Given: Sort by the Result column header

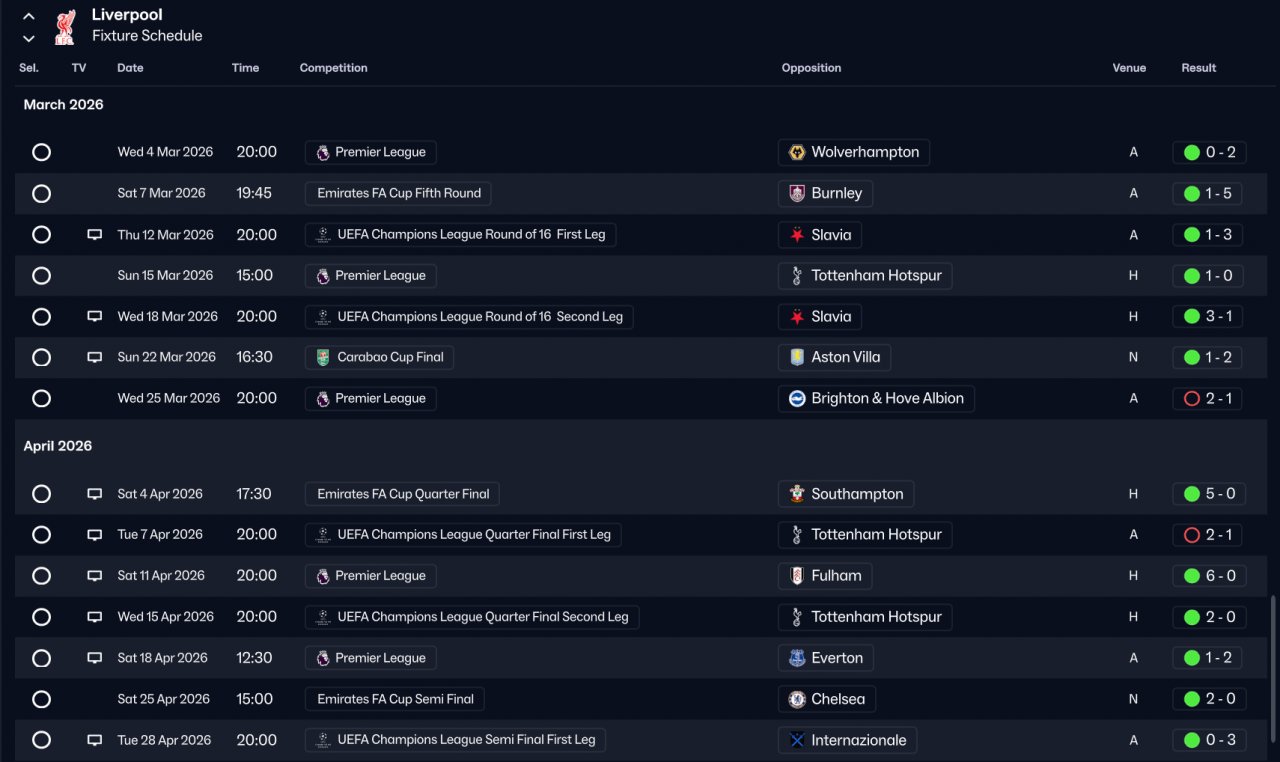Looking at the screenshot, I should click(1199, 68).
